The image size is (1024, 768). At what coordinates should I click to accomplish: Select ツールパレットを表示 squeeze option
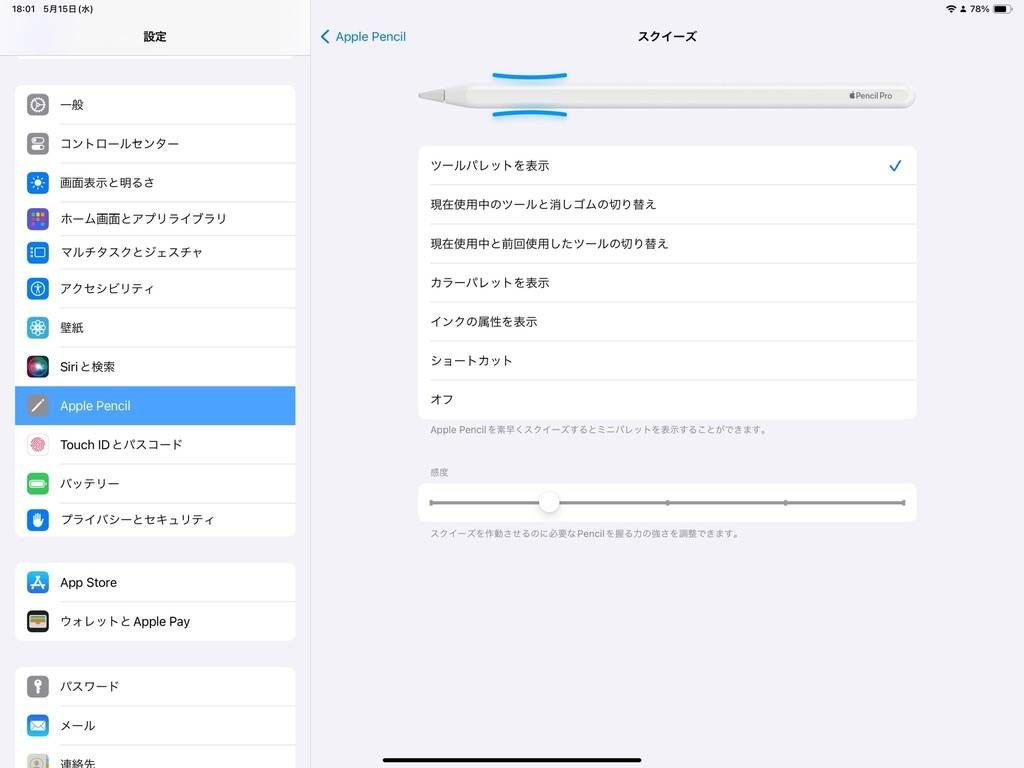[667, 166]
